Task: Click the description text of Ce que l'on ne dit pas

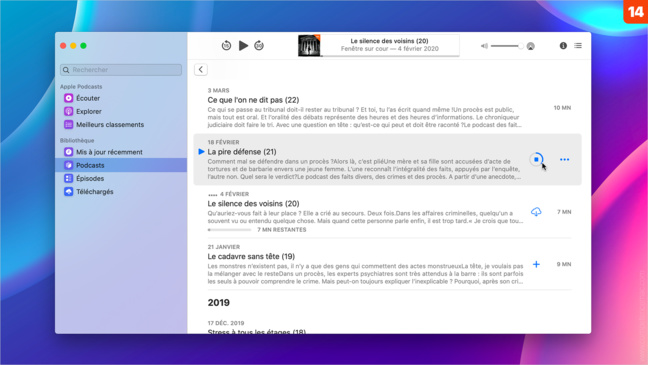Action: (x=364, y=117)
